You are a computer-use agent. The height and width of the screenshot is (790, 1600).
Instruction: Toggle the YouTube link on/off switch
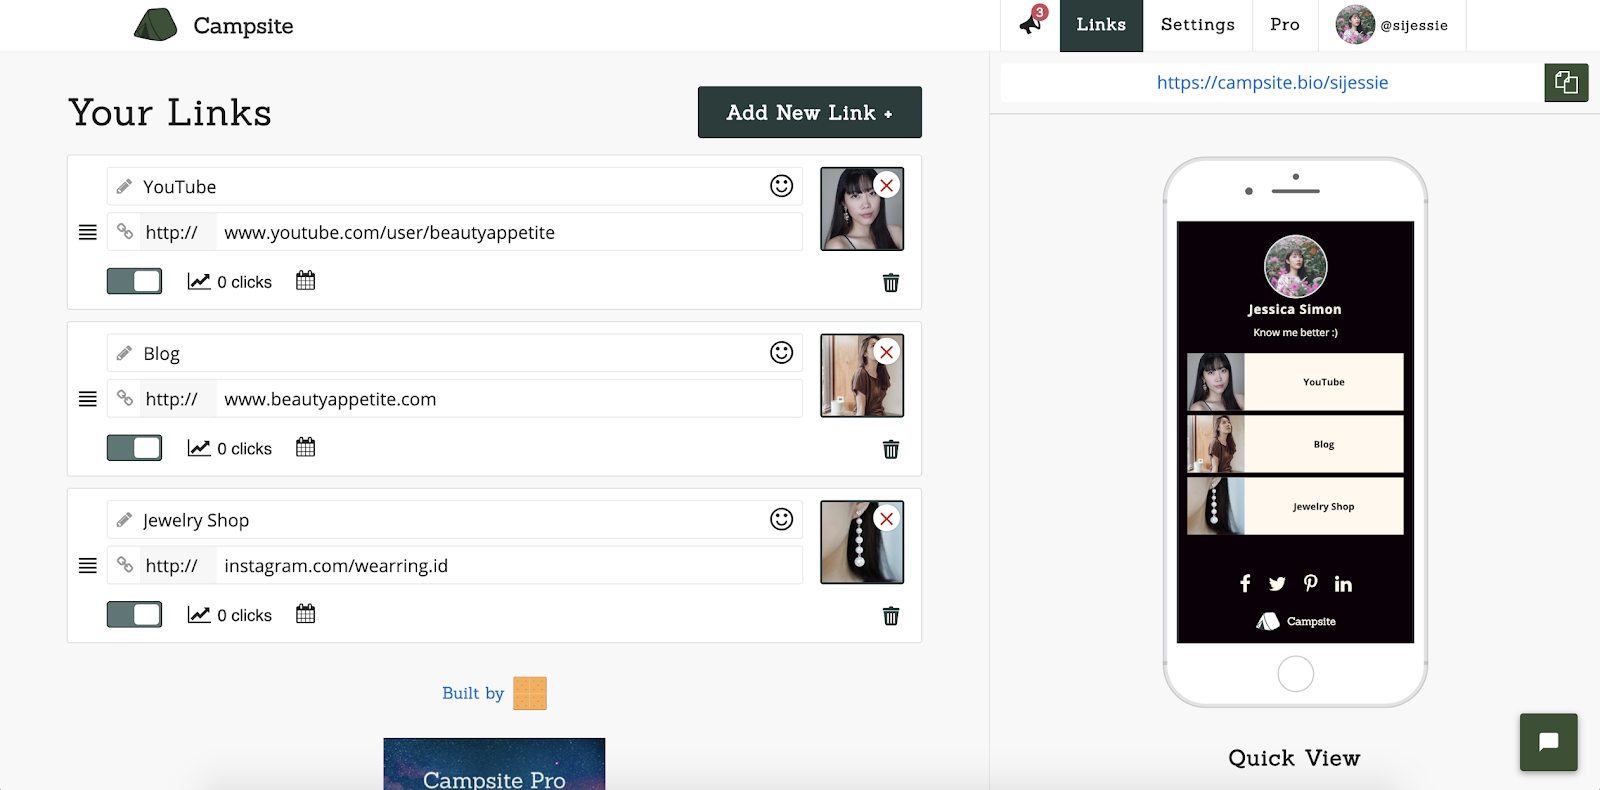coord(134,281)
